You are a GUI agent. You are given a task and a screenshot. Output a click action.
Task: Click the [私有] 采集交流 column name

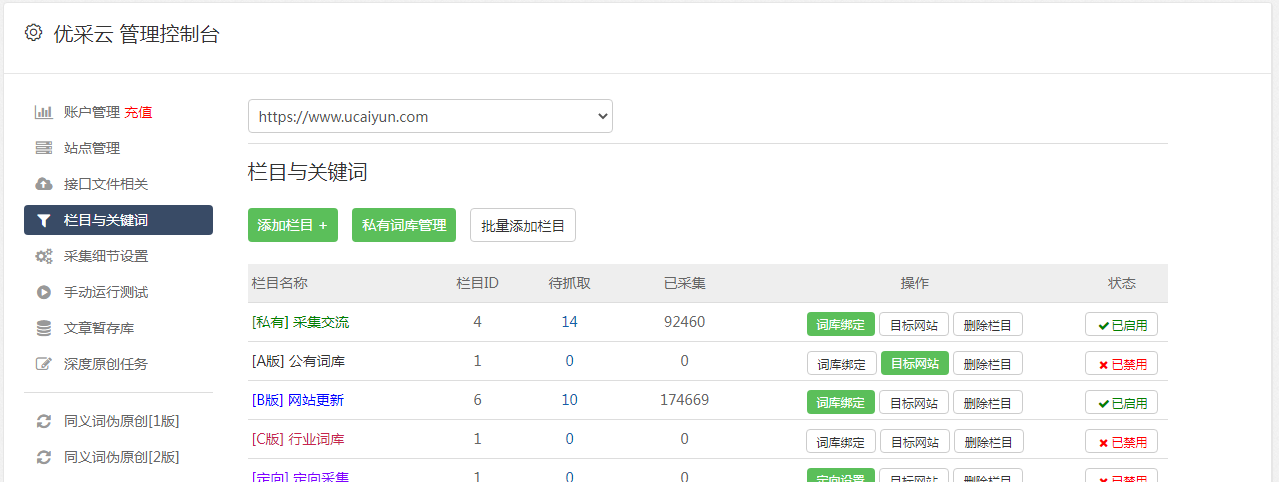pos(300,322)
